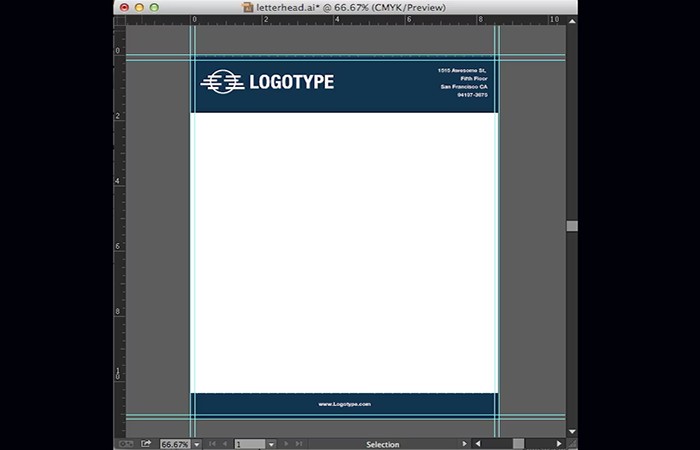Open the artboard navigation dropdown

pos(271,444)
